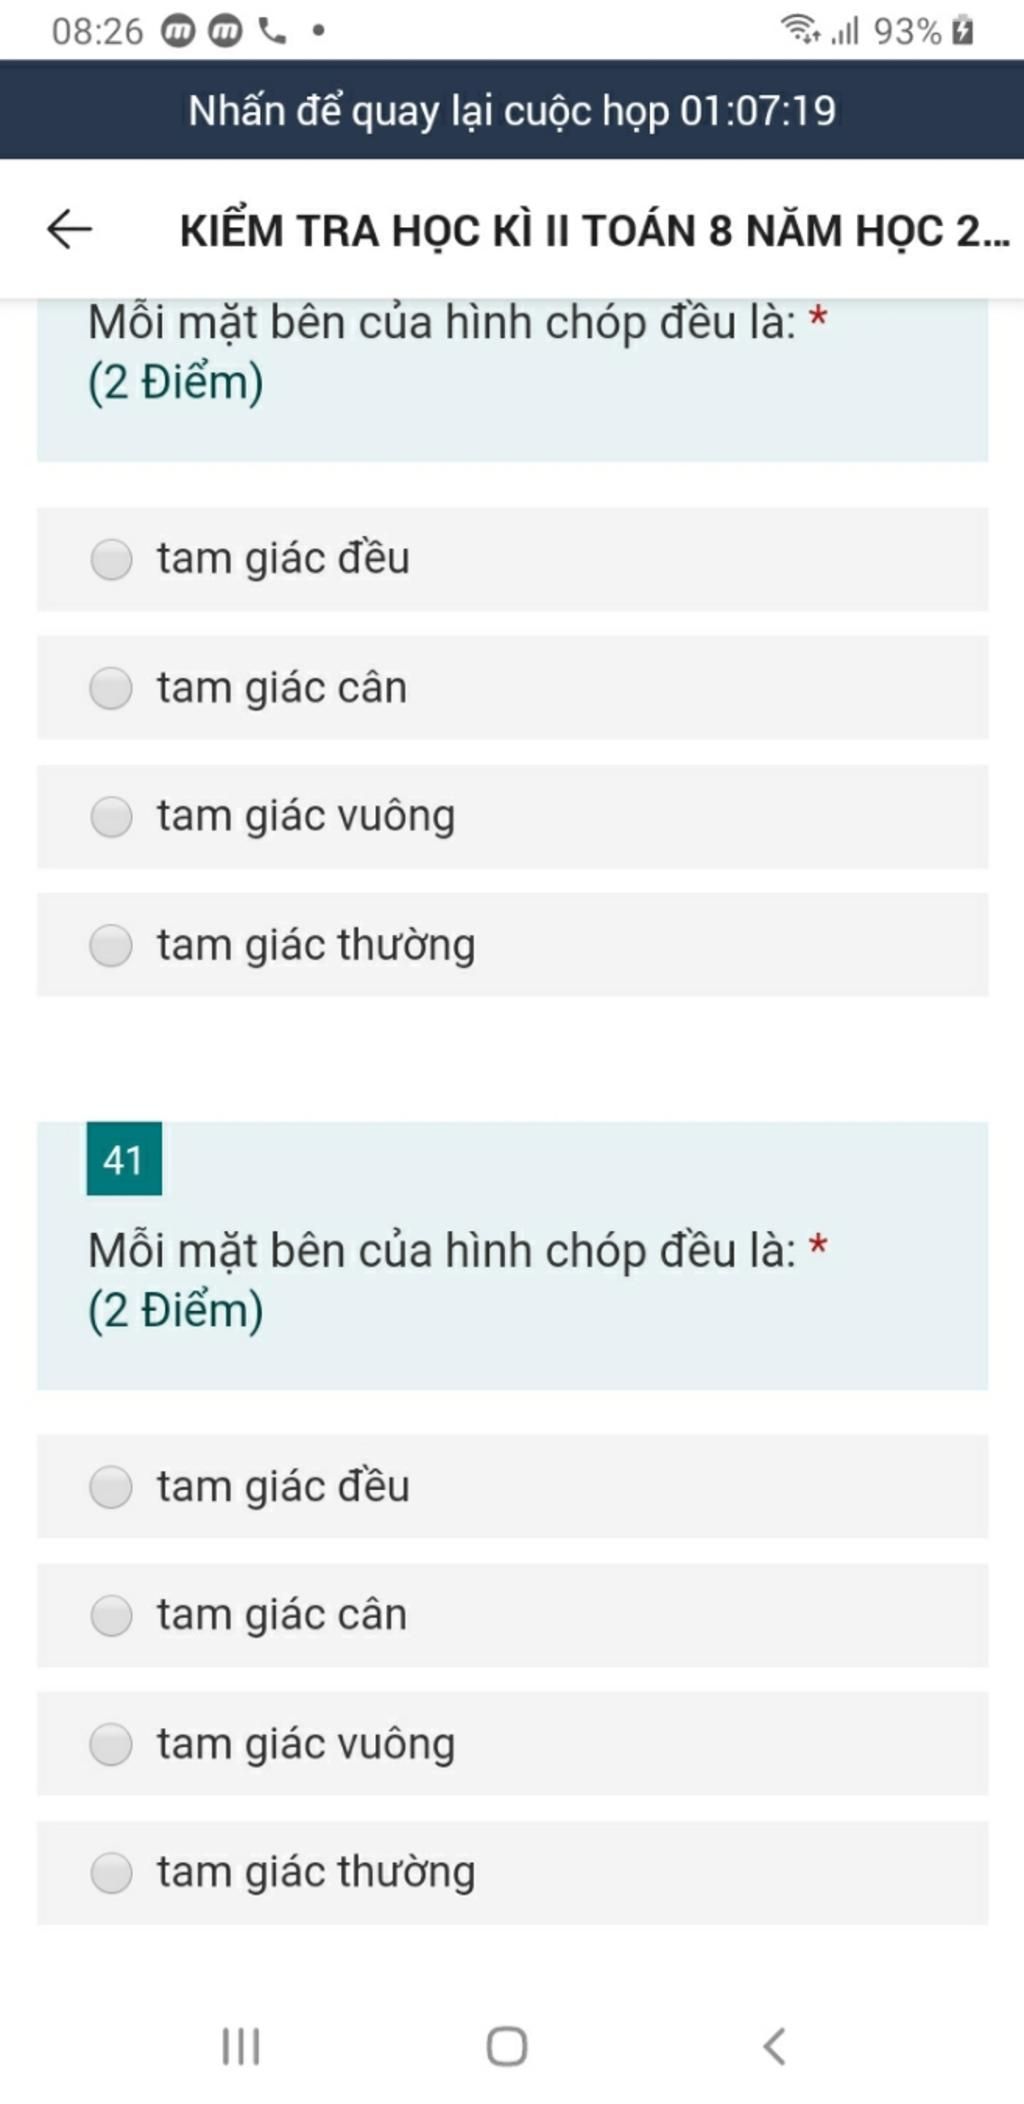Tap the battery status icon
This screenshot has height=2104, width=1024.
coord(962,30)
